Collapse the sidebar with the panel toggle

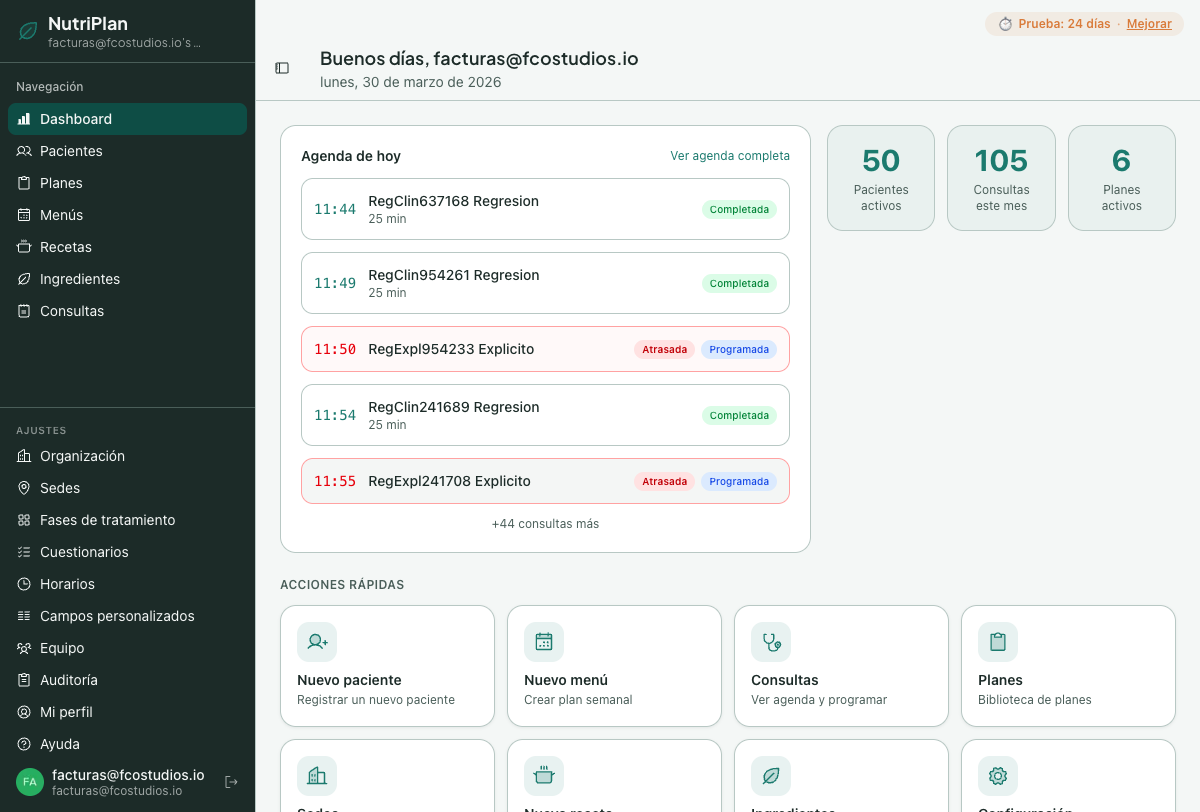[x=282, y=67]
